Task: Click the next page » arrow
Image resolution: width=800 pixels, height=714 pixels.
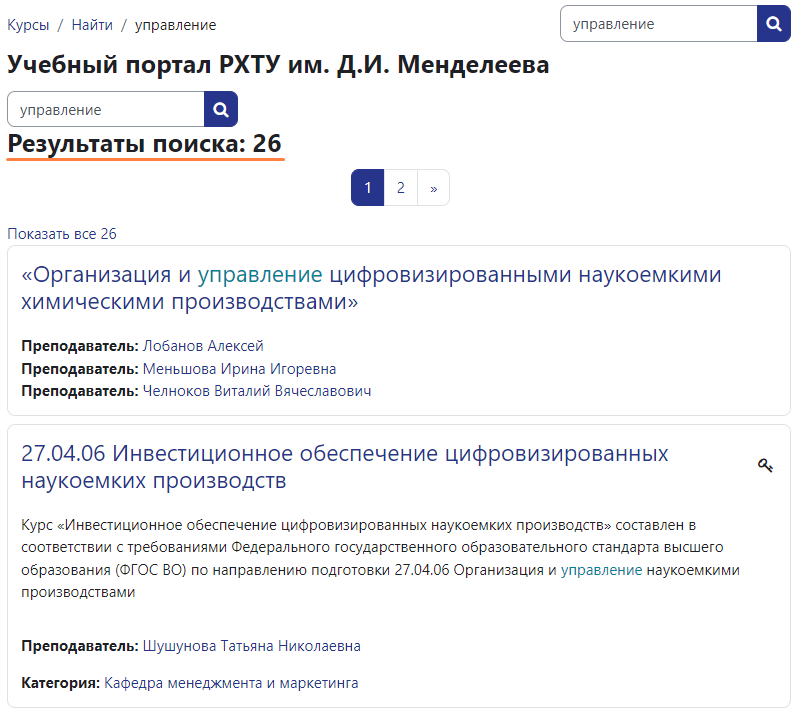Action: click(433, 188)
